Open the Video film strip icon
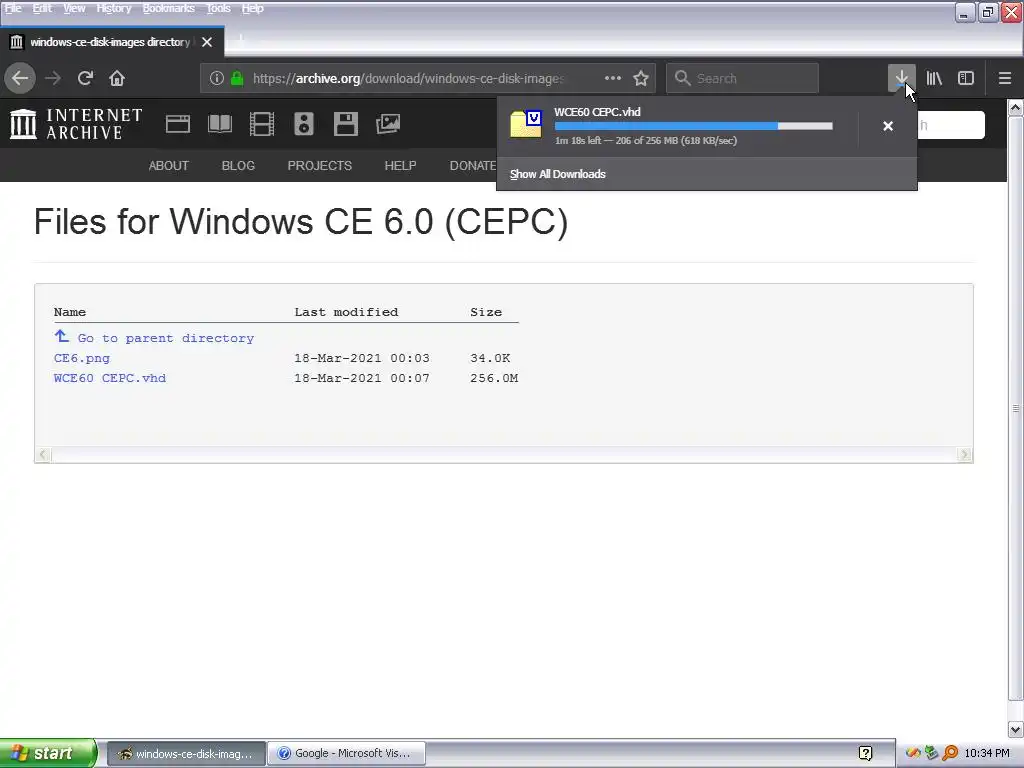The image size is (1024, 768). point(262,124)
